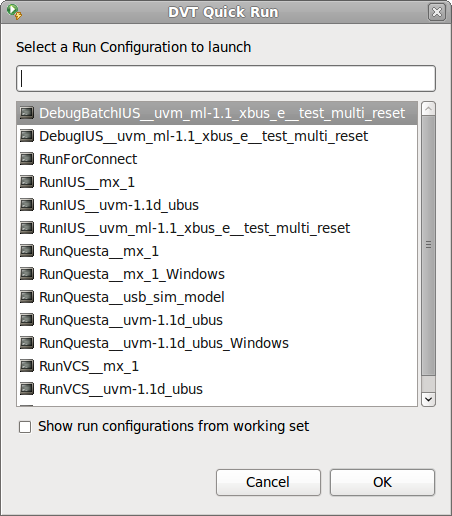Click the Cancel button

[268, 482]
